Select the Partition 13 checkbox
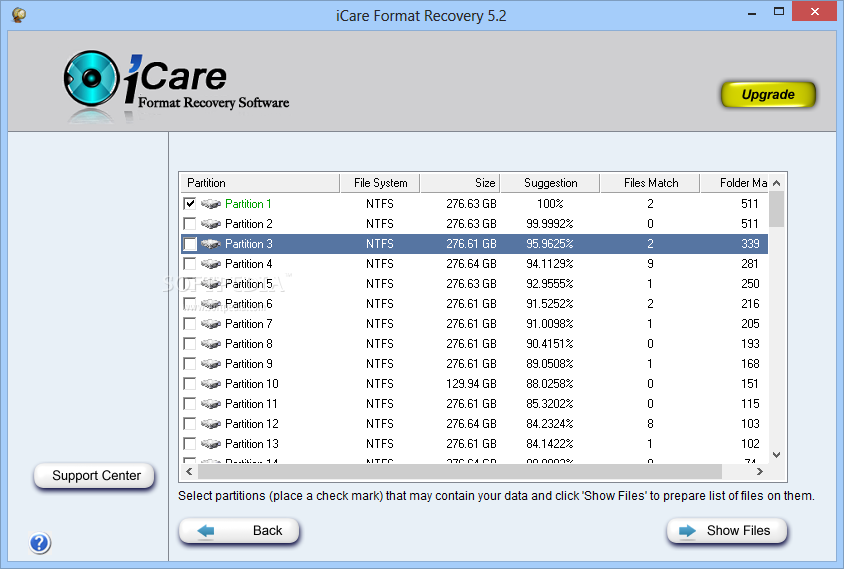 (x=189, y=444)
